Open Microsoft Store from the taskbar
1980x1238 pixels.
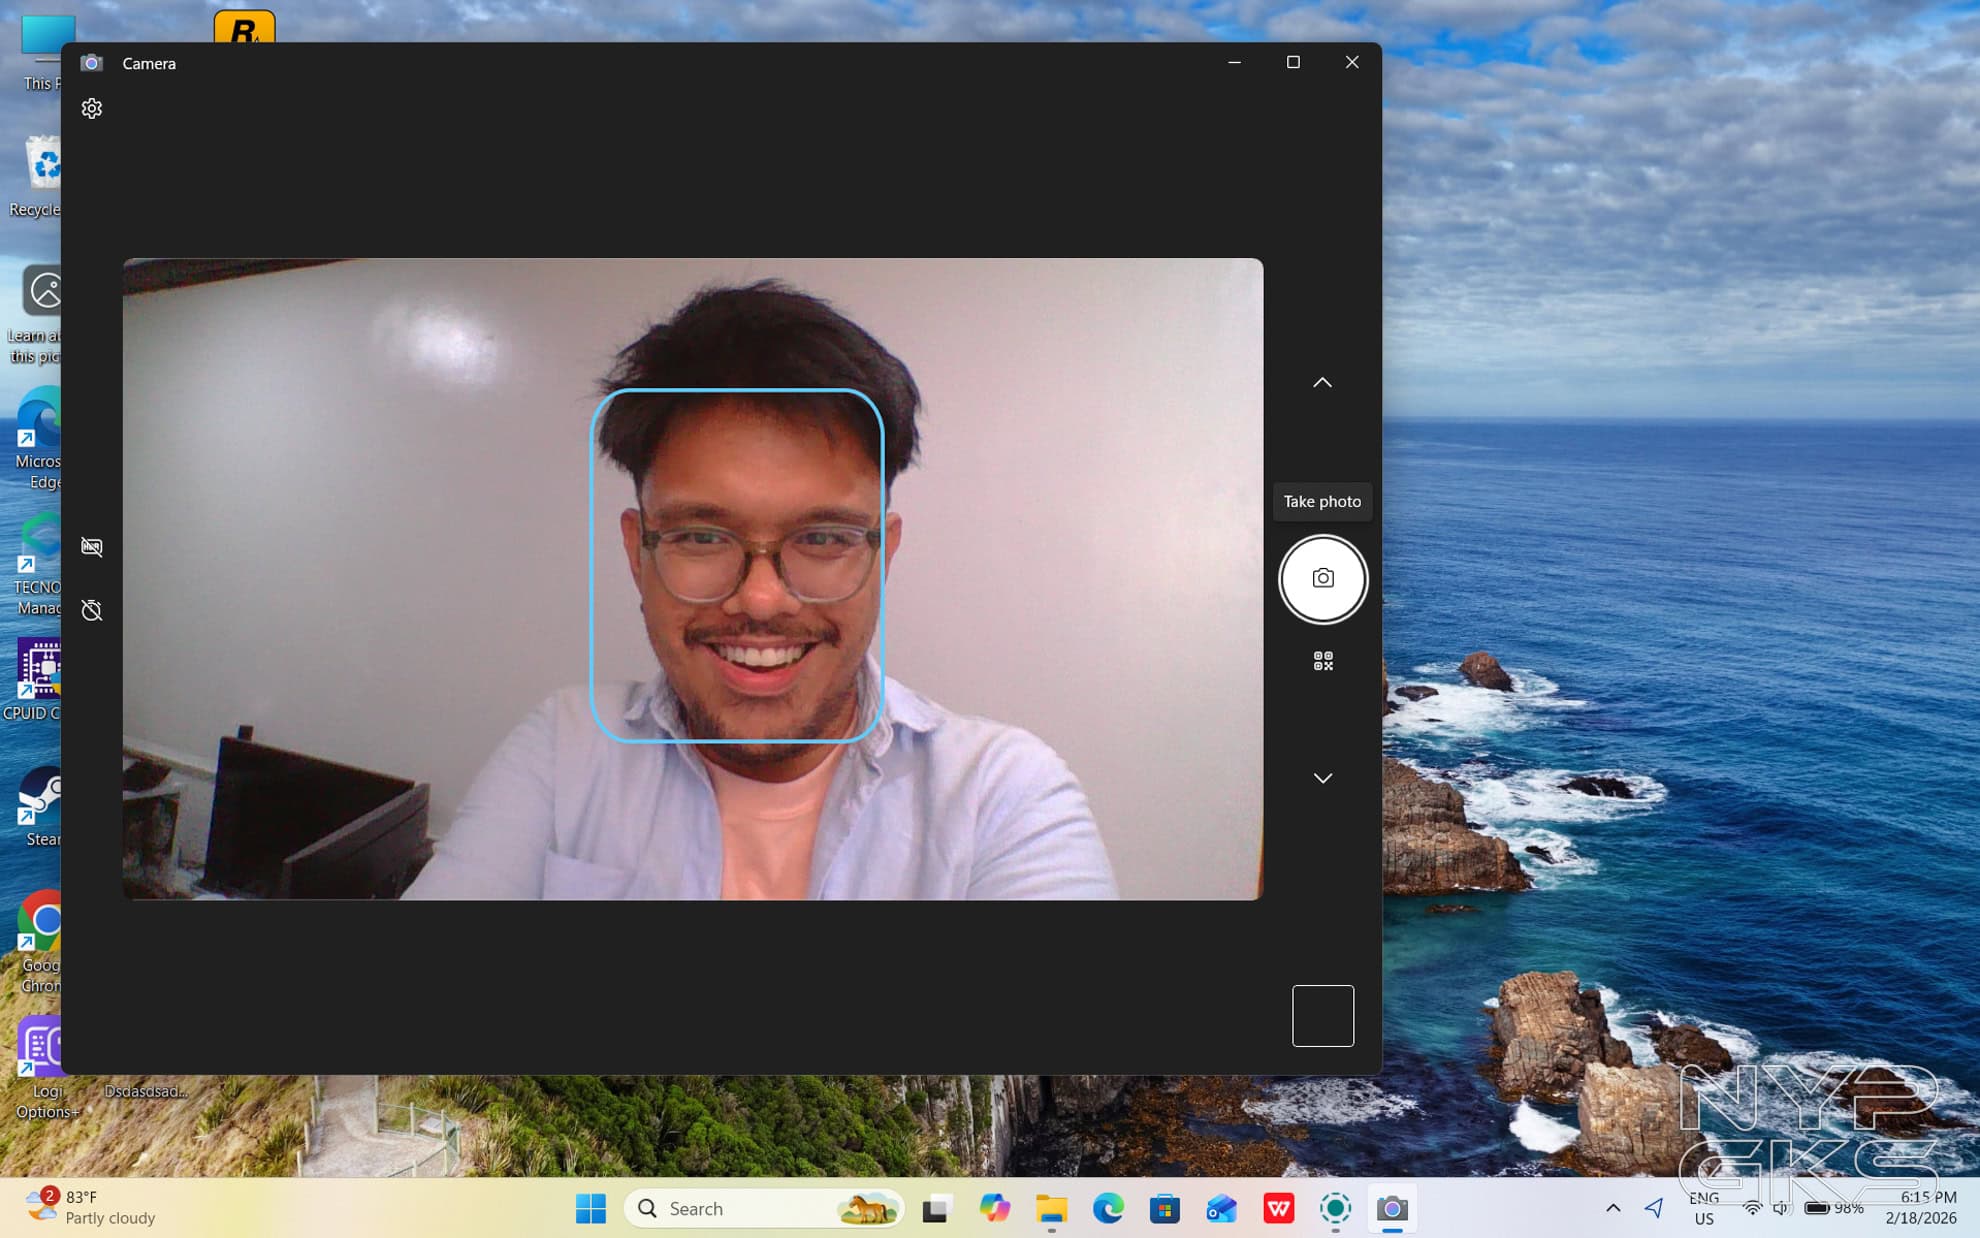pyautogui.click(x=1164, y=1209)
